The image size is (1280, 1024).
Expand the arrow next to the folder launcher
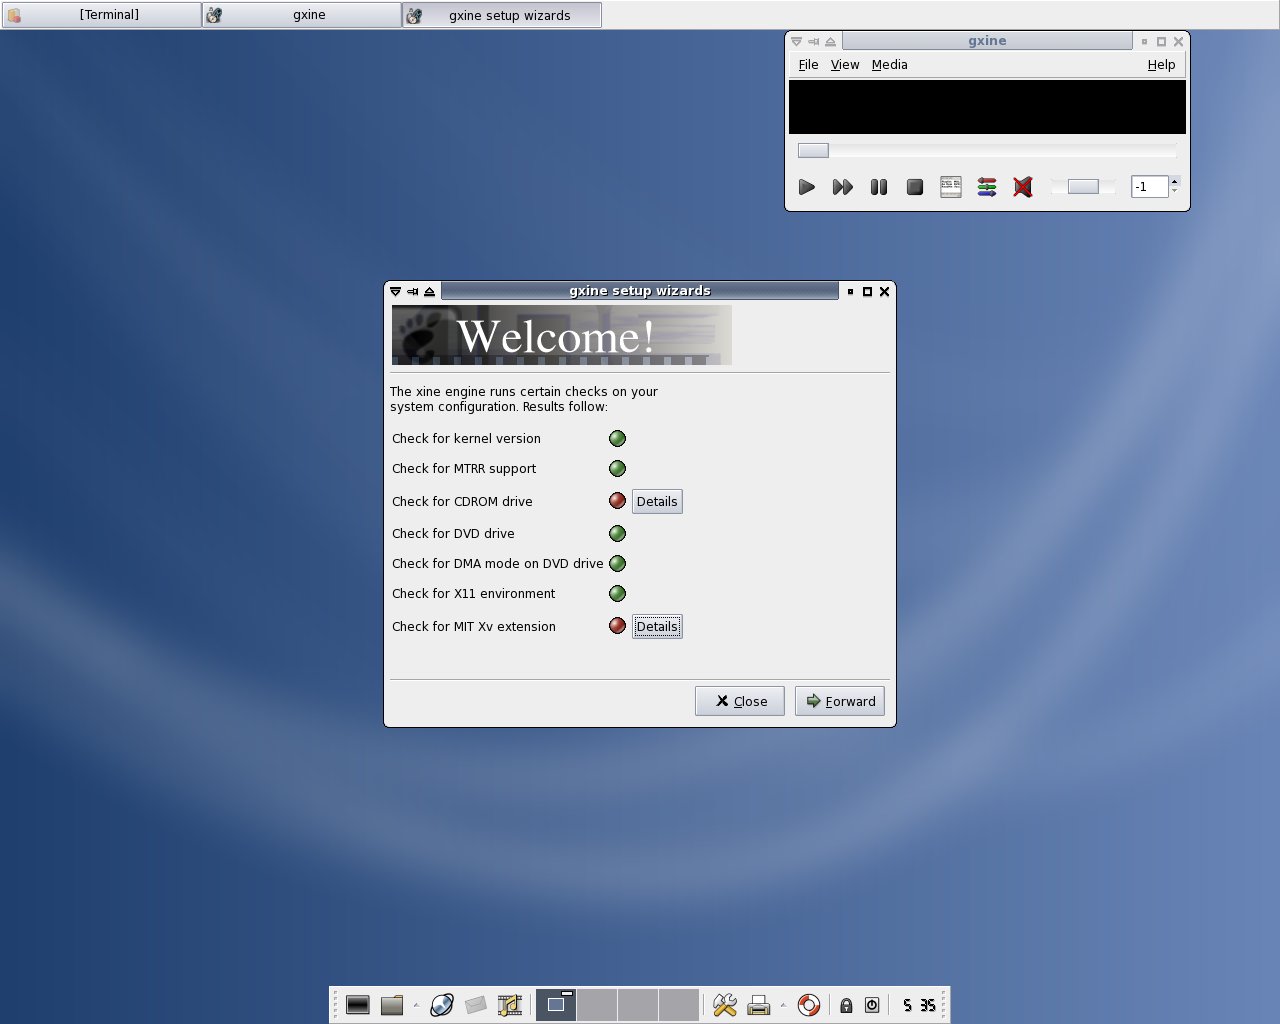pos(416,1005)
